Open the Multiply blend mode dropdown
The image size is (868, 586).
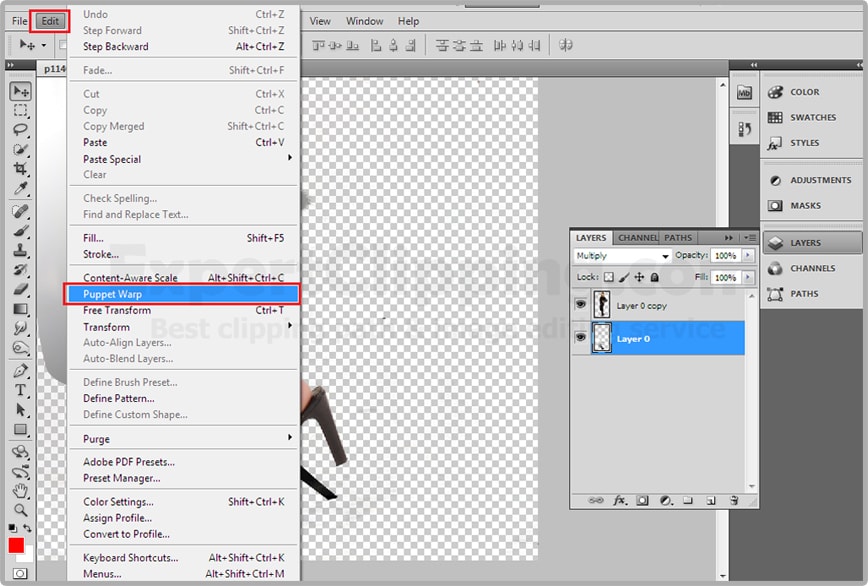click(622, 256)
